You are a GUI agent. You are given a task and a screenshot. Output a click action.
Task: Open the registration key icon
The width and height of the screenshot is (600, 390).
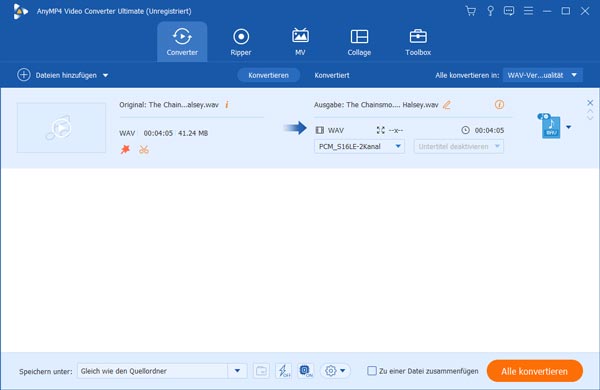click(490, 11)
